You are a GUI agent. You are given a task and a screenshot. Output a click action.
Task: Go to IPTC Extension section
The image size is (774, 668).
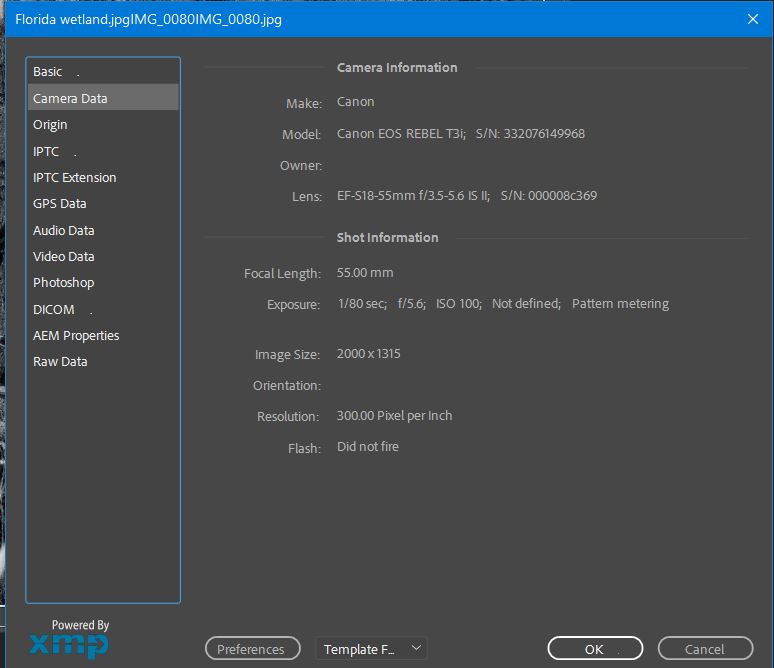pos(103,177)
